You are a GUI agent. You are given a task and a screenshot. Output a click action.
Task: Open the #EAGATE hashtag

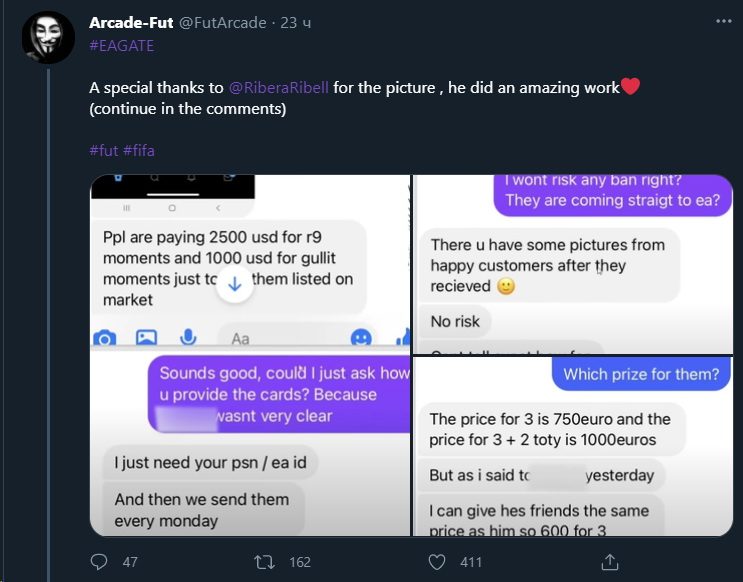tap(120, 45)
